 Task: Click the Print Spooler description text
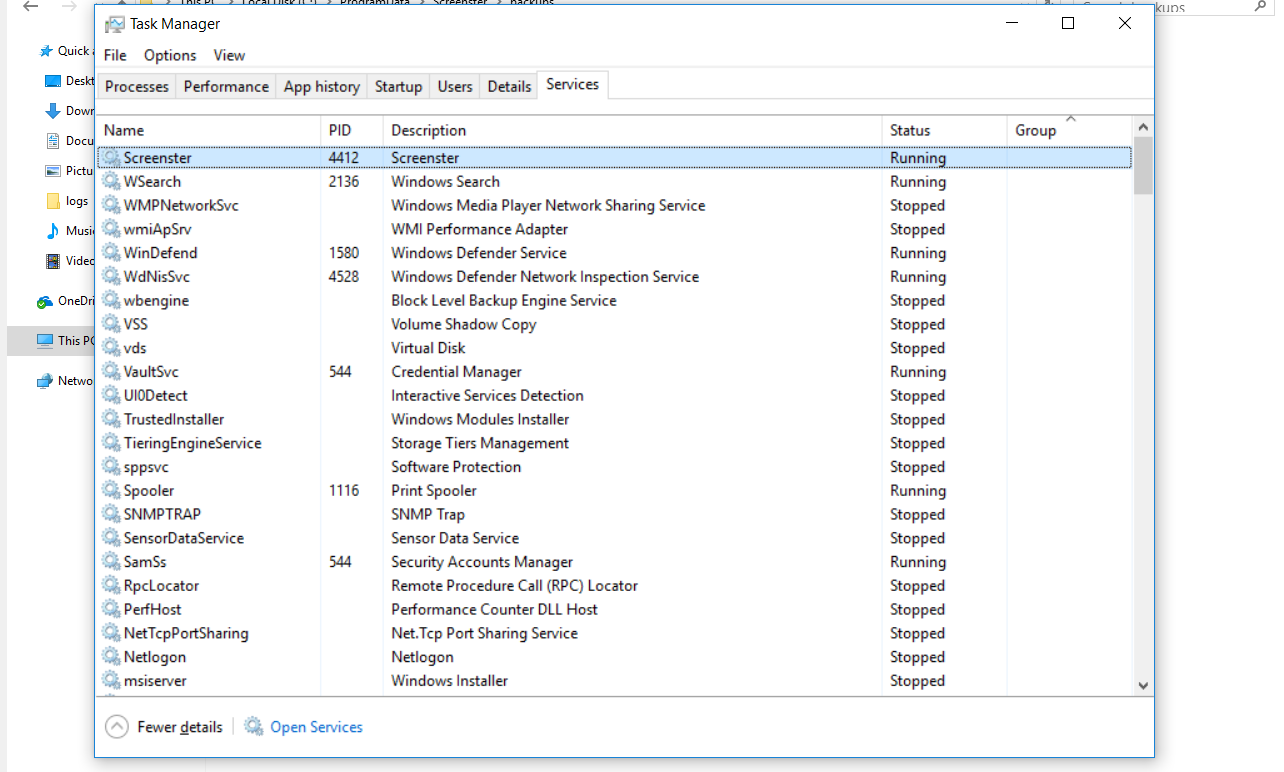434,490
